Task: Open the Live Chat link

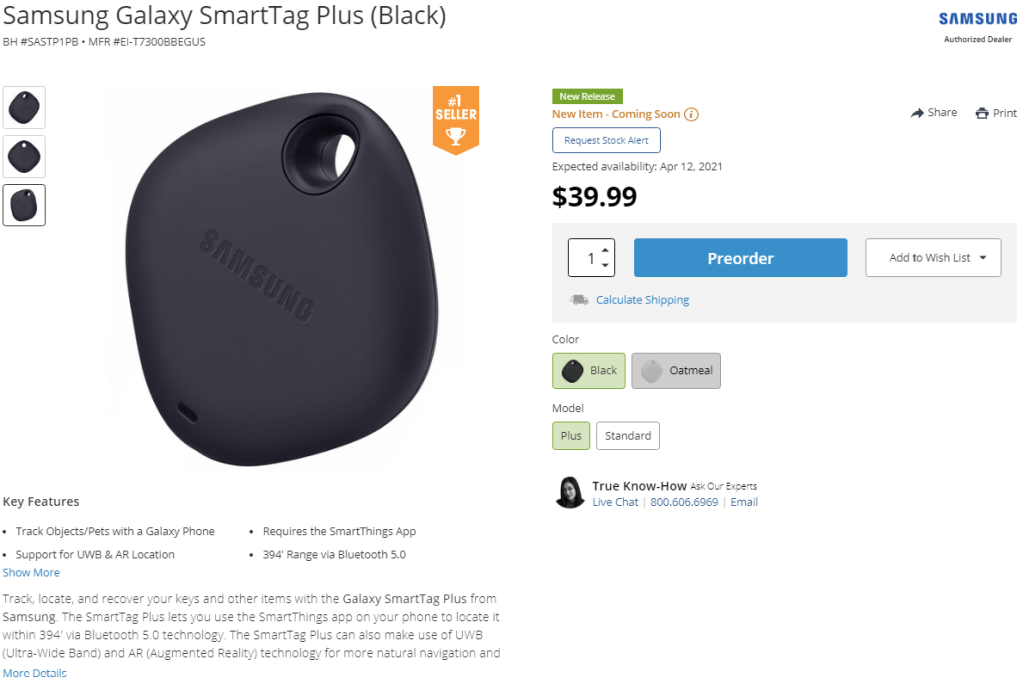Action: (x=615, y=502)
